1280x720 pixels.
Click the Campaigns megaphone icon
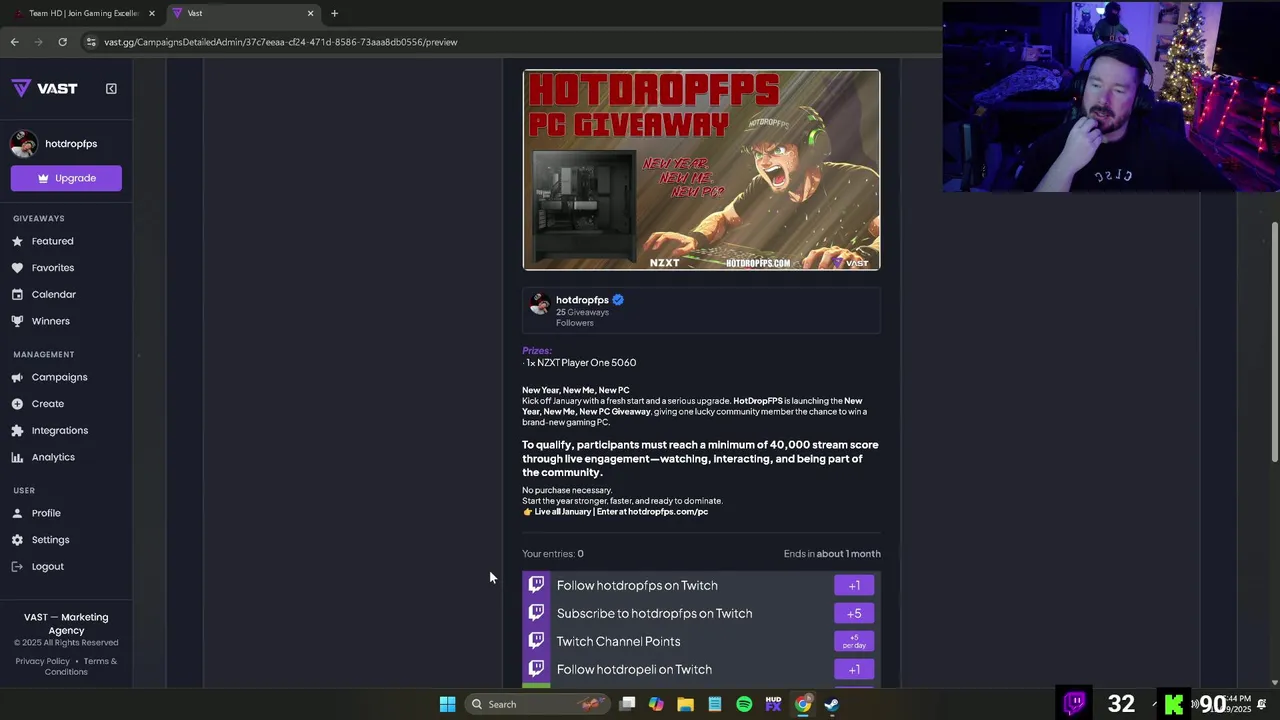click(17, 377)
